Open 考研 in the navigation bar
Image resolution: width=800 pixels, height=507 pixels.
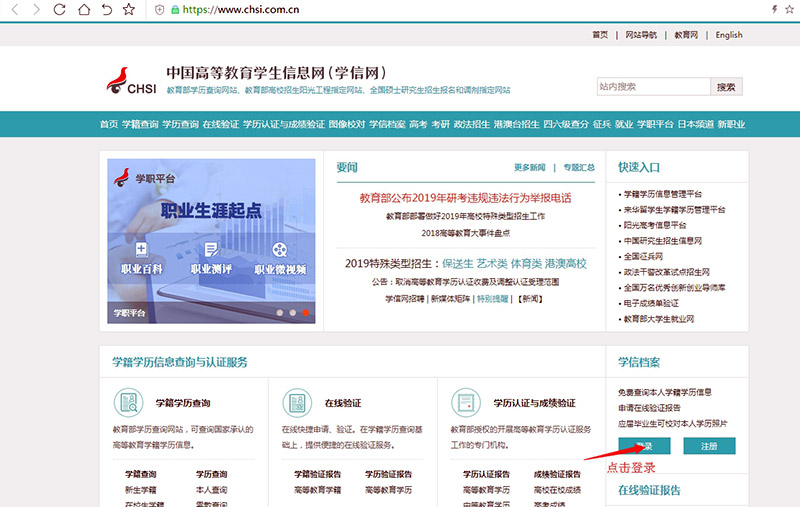pos(440,124)
